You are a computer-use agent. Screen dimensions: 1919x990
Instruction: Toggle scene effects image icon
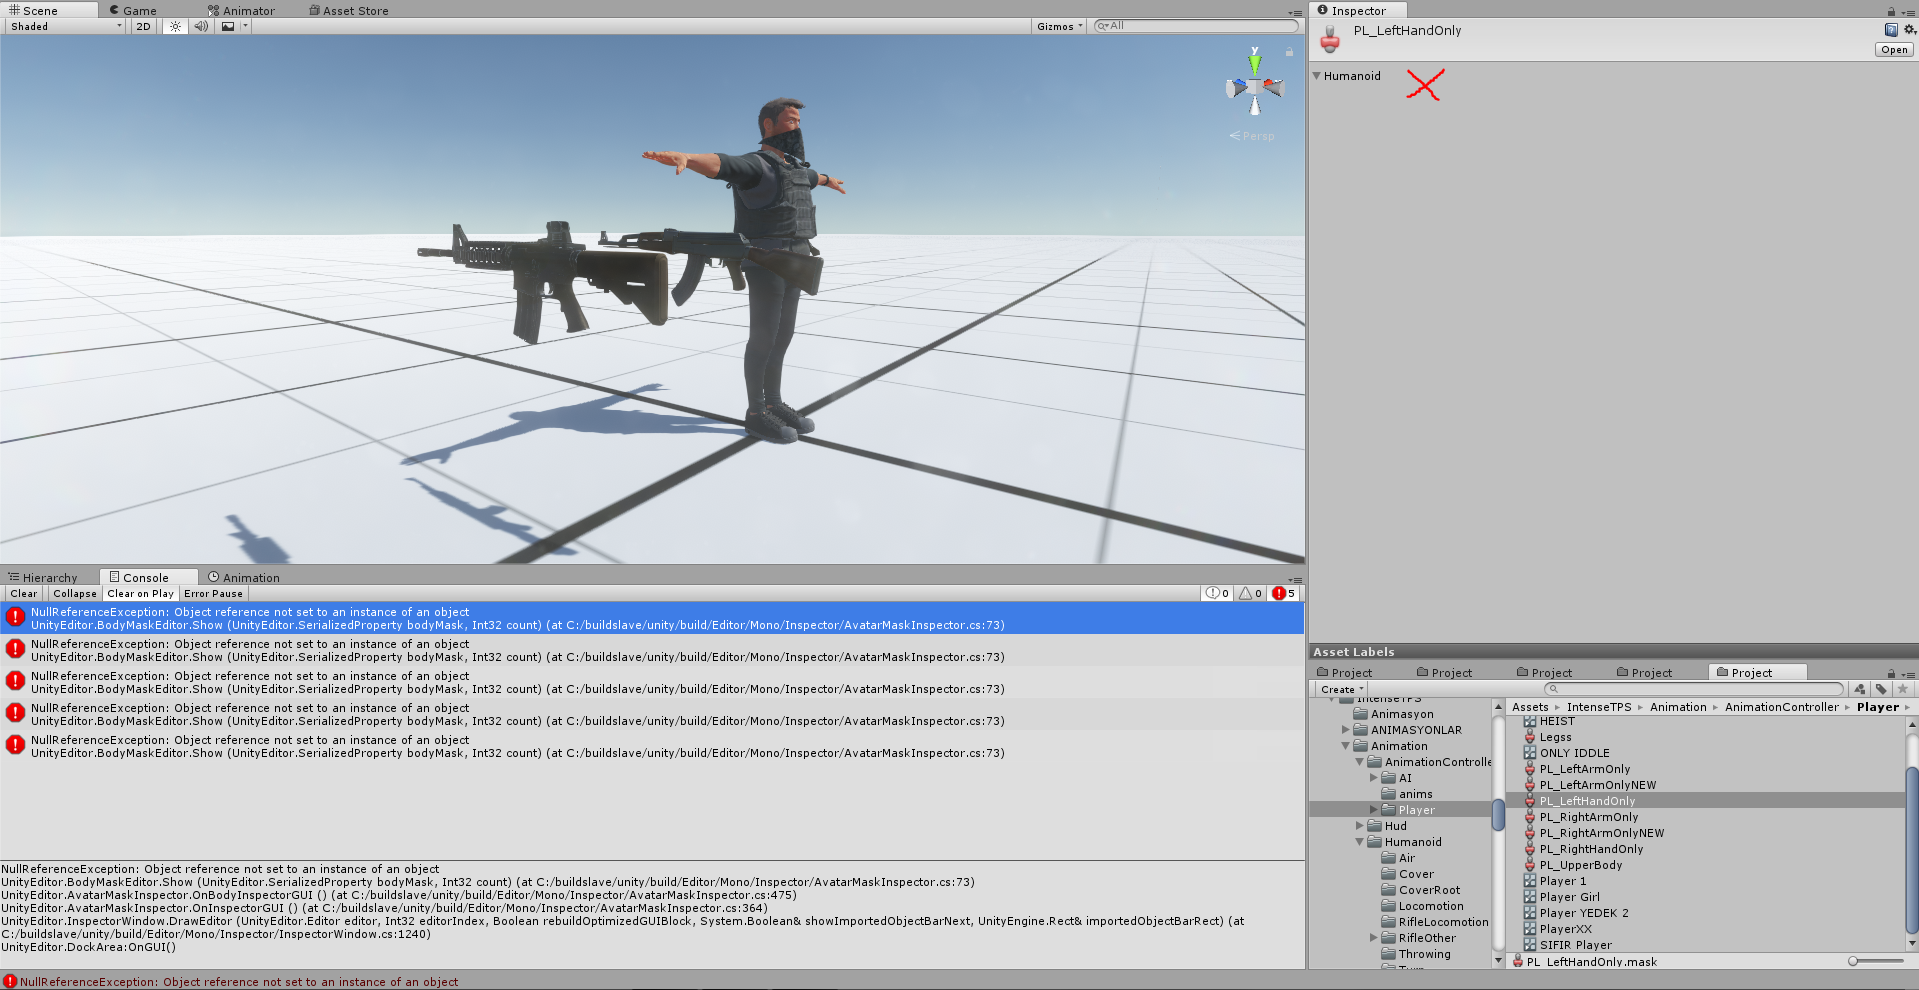[x=228, y=26]
